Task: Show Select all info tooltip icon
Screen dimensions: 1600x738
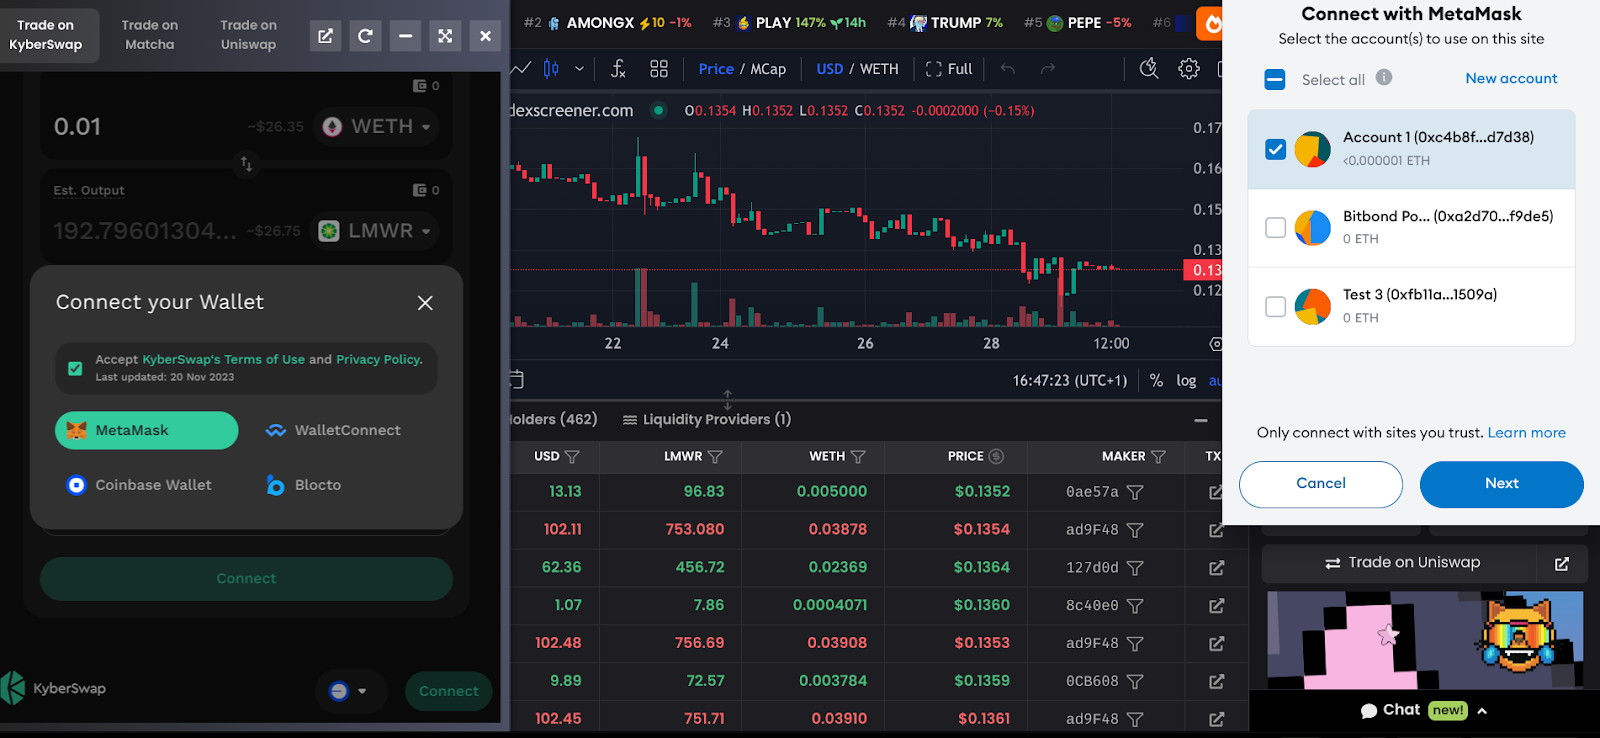Action: 1384,77
